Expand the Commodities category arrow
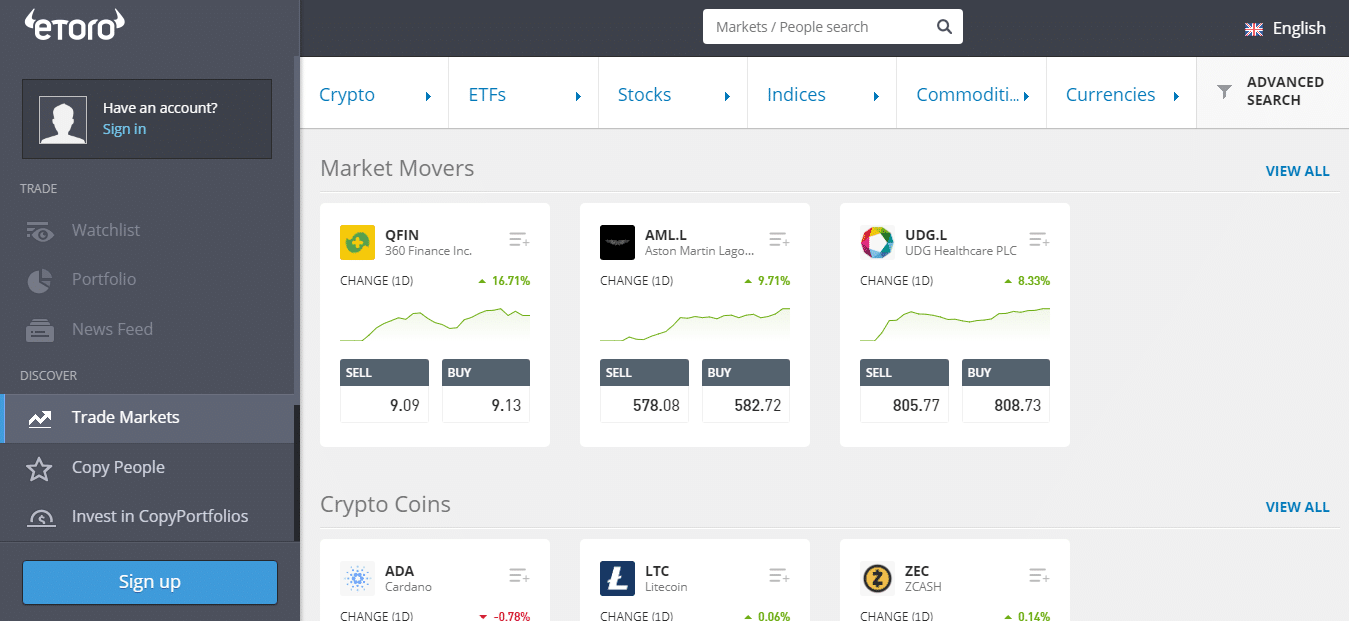 (x=1027, y=96)
